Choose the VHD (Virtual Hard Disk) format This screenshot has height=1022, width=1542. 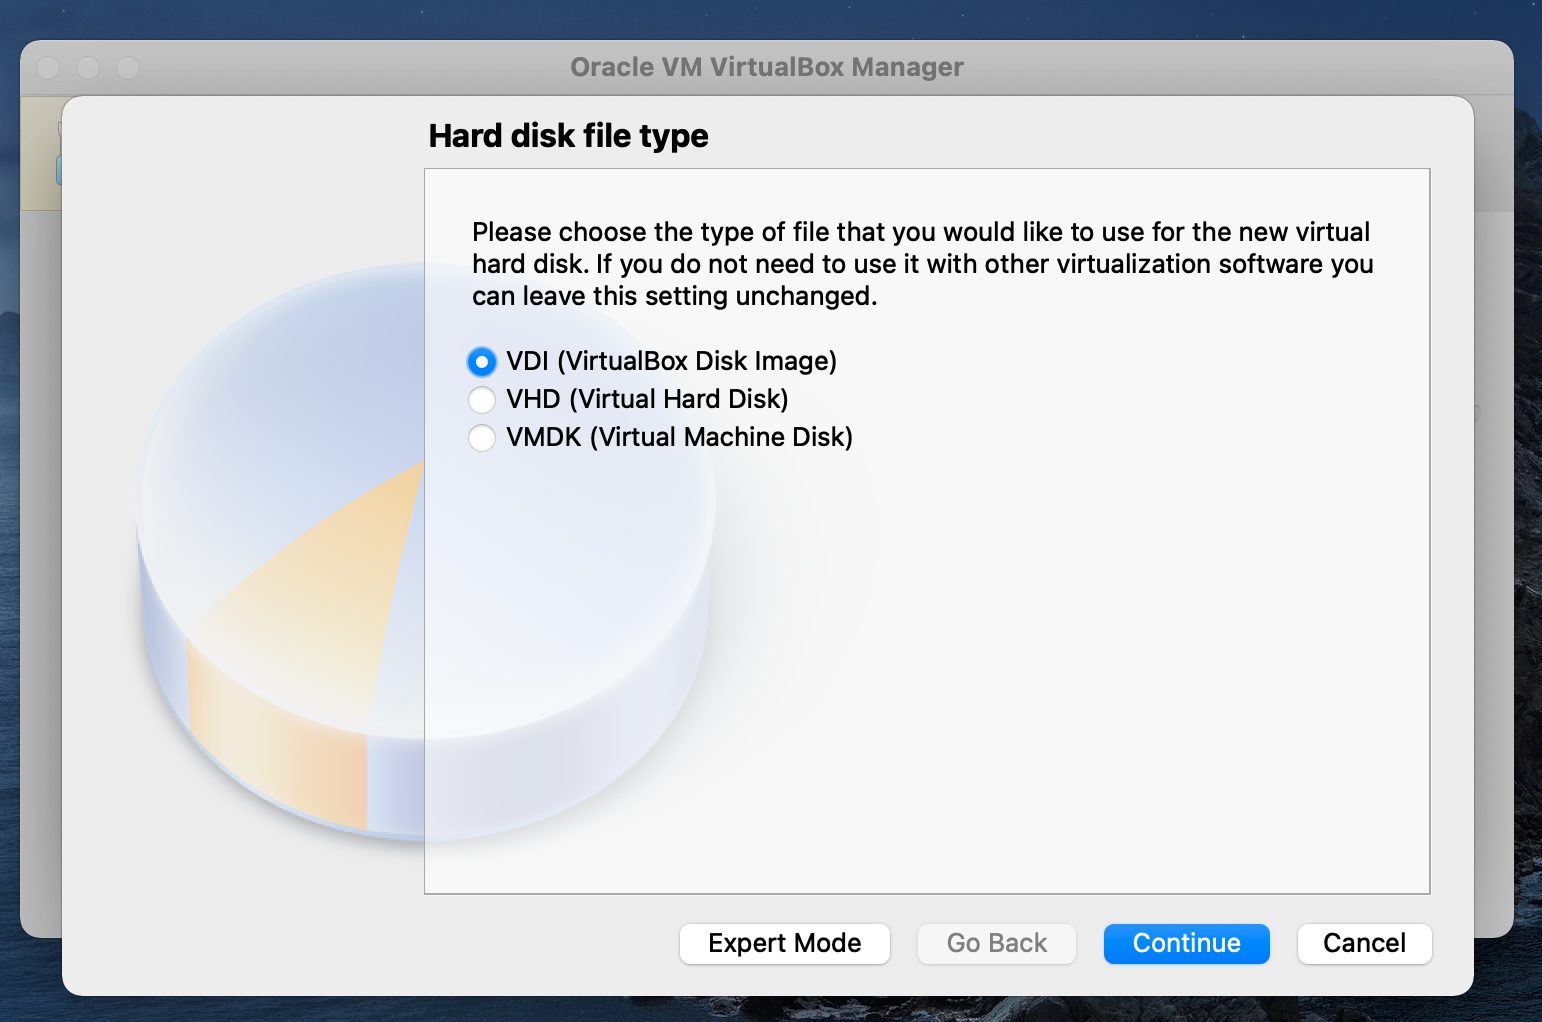point(481,399)
